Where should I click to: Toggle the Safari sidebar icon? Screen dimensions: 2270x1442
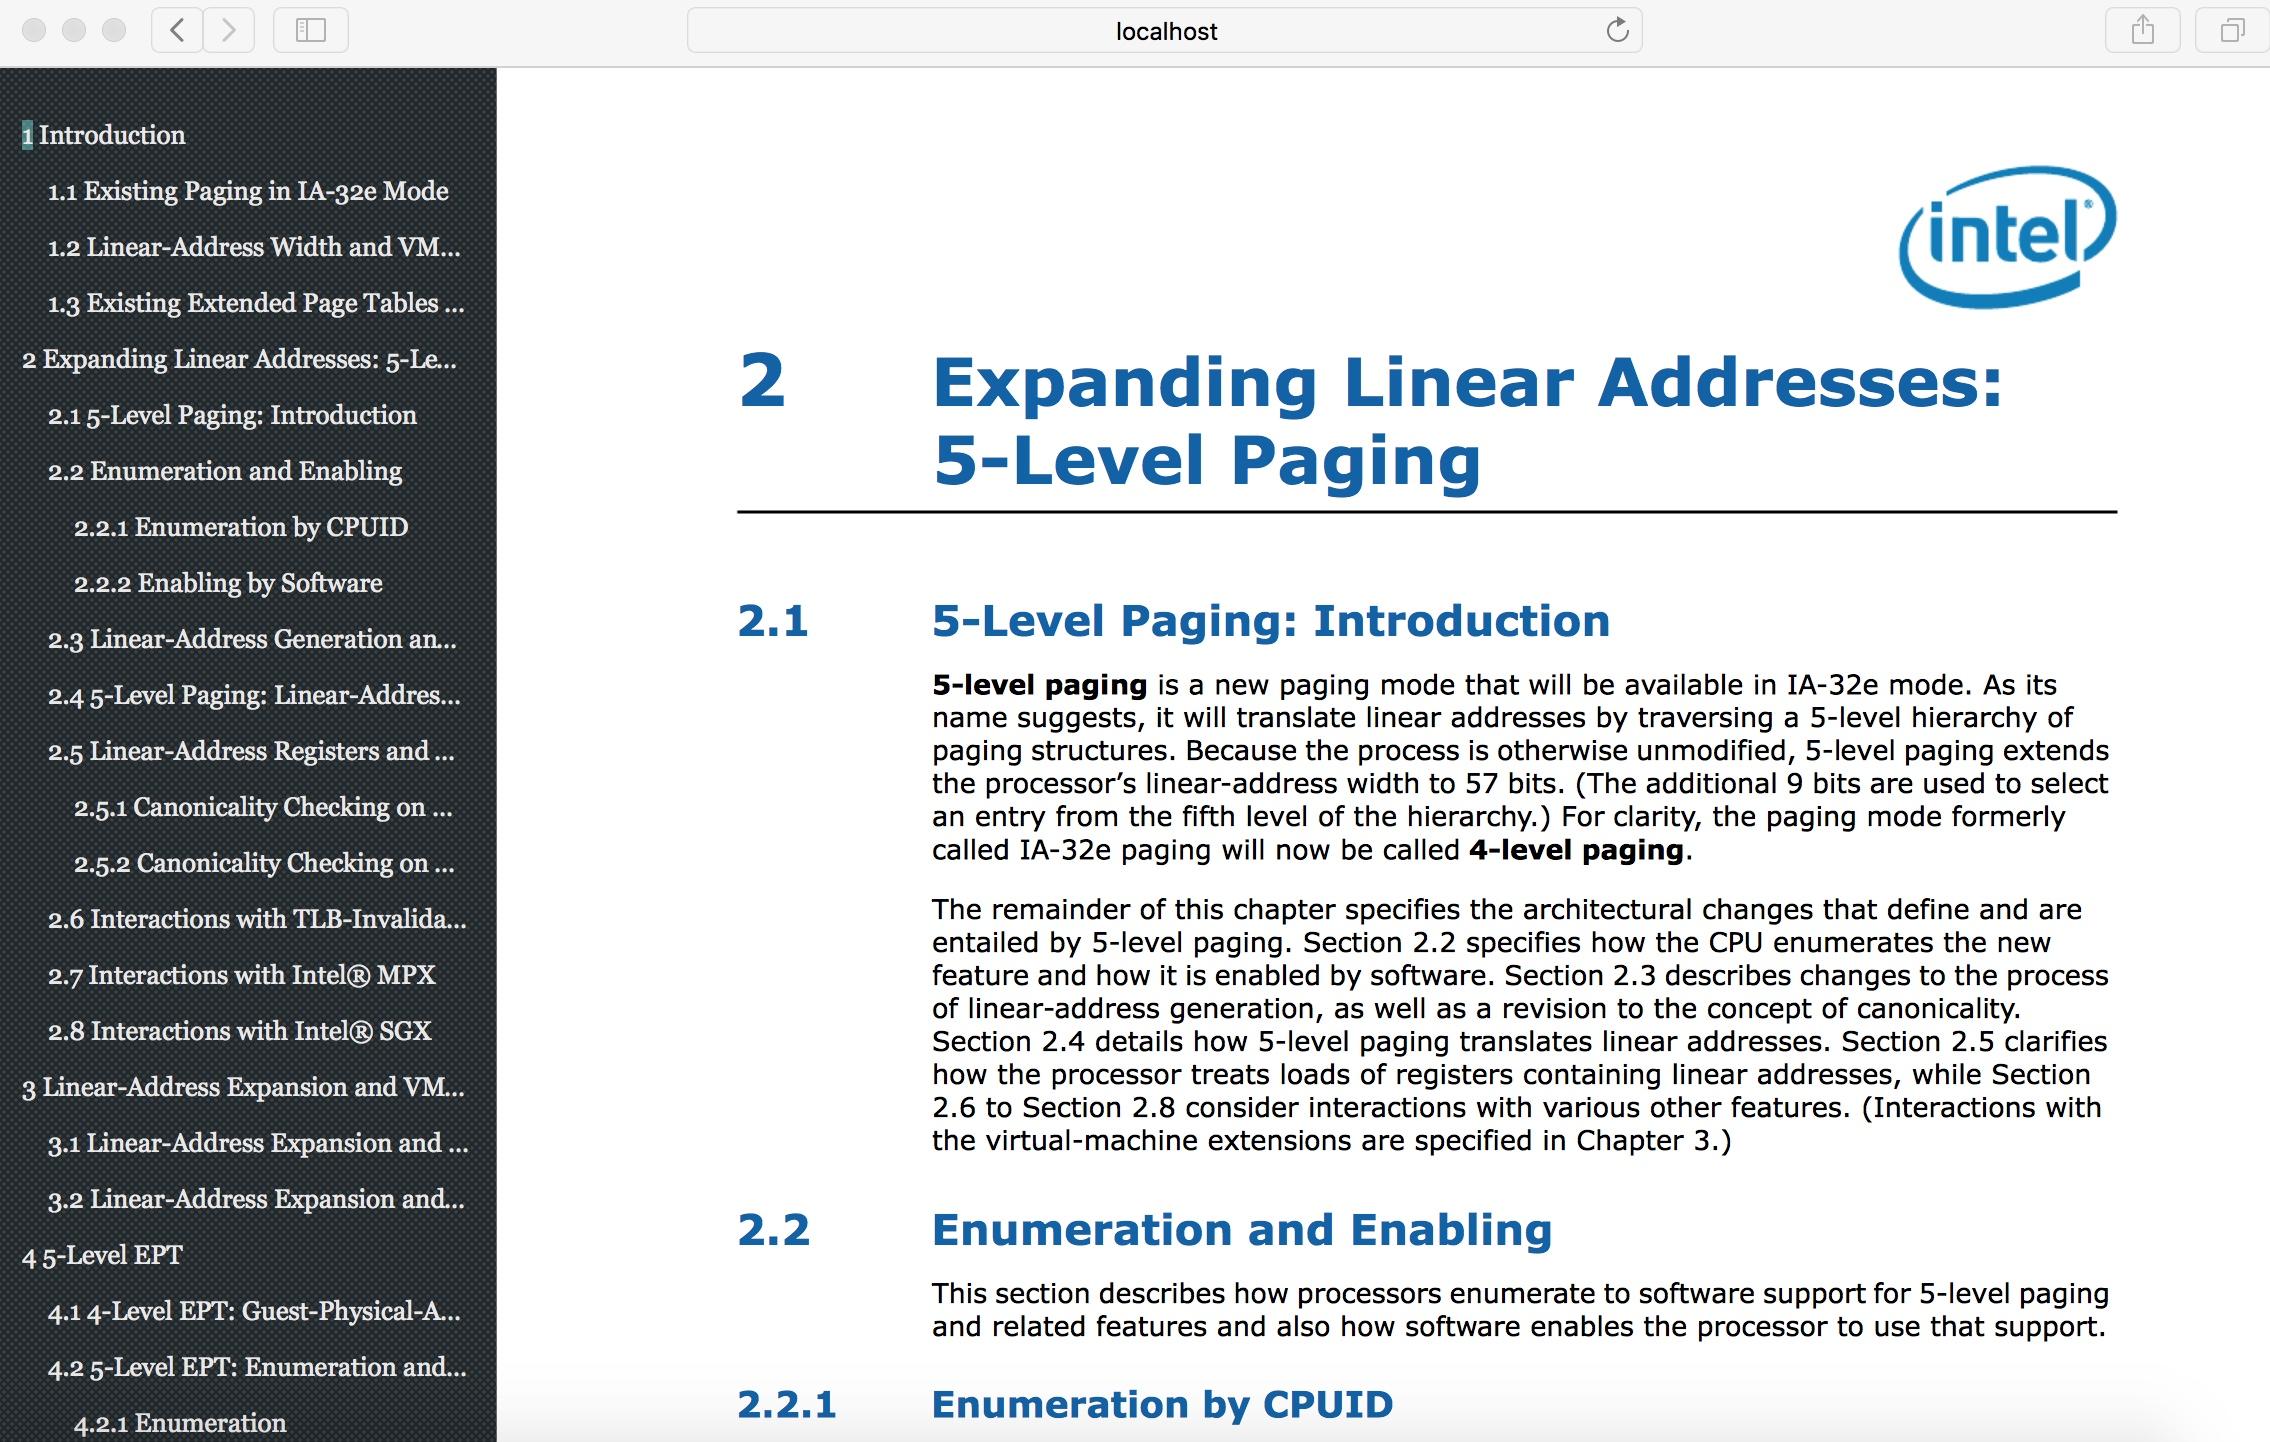tap(311, 31)
